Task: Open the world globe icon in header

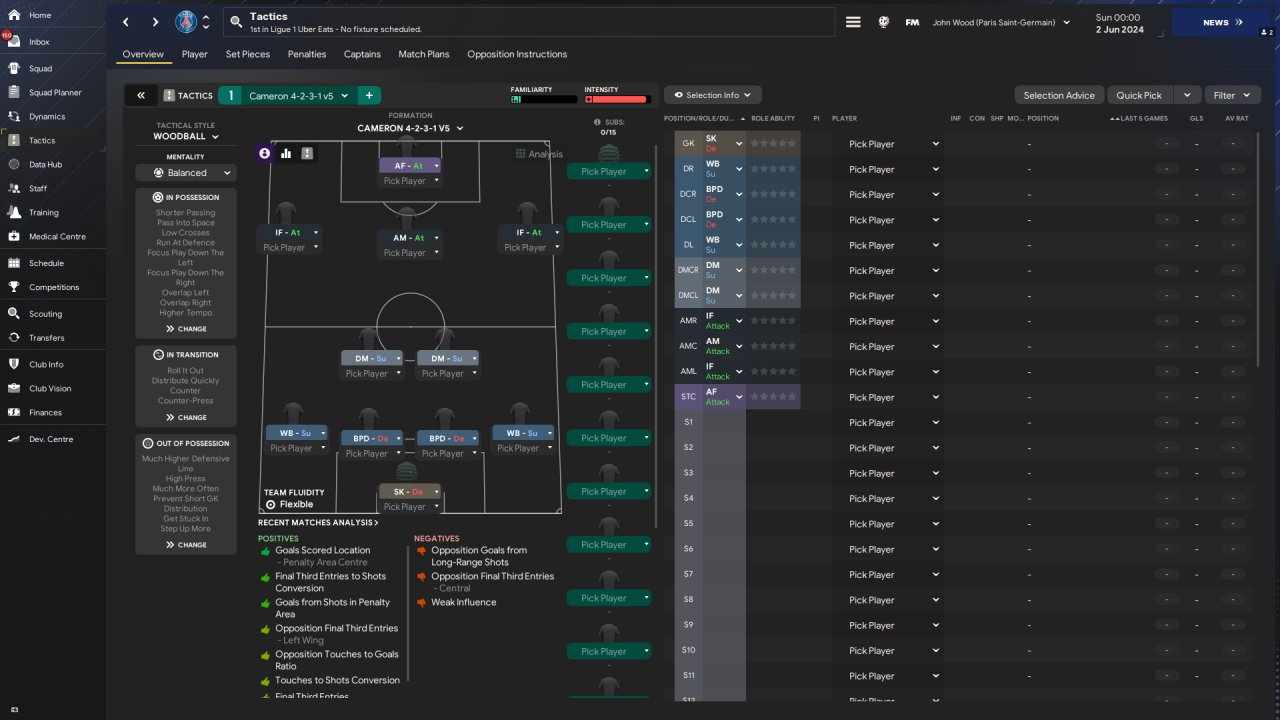Action: click(x=884, y=22)
